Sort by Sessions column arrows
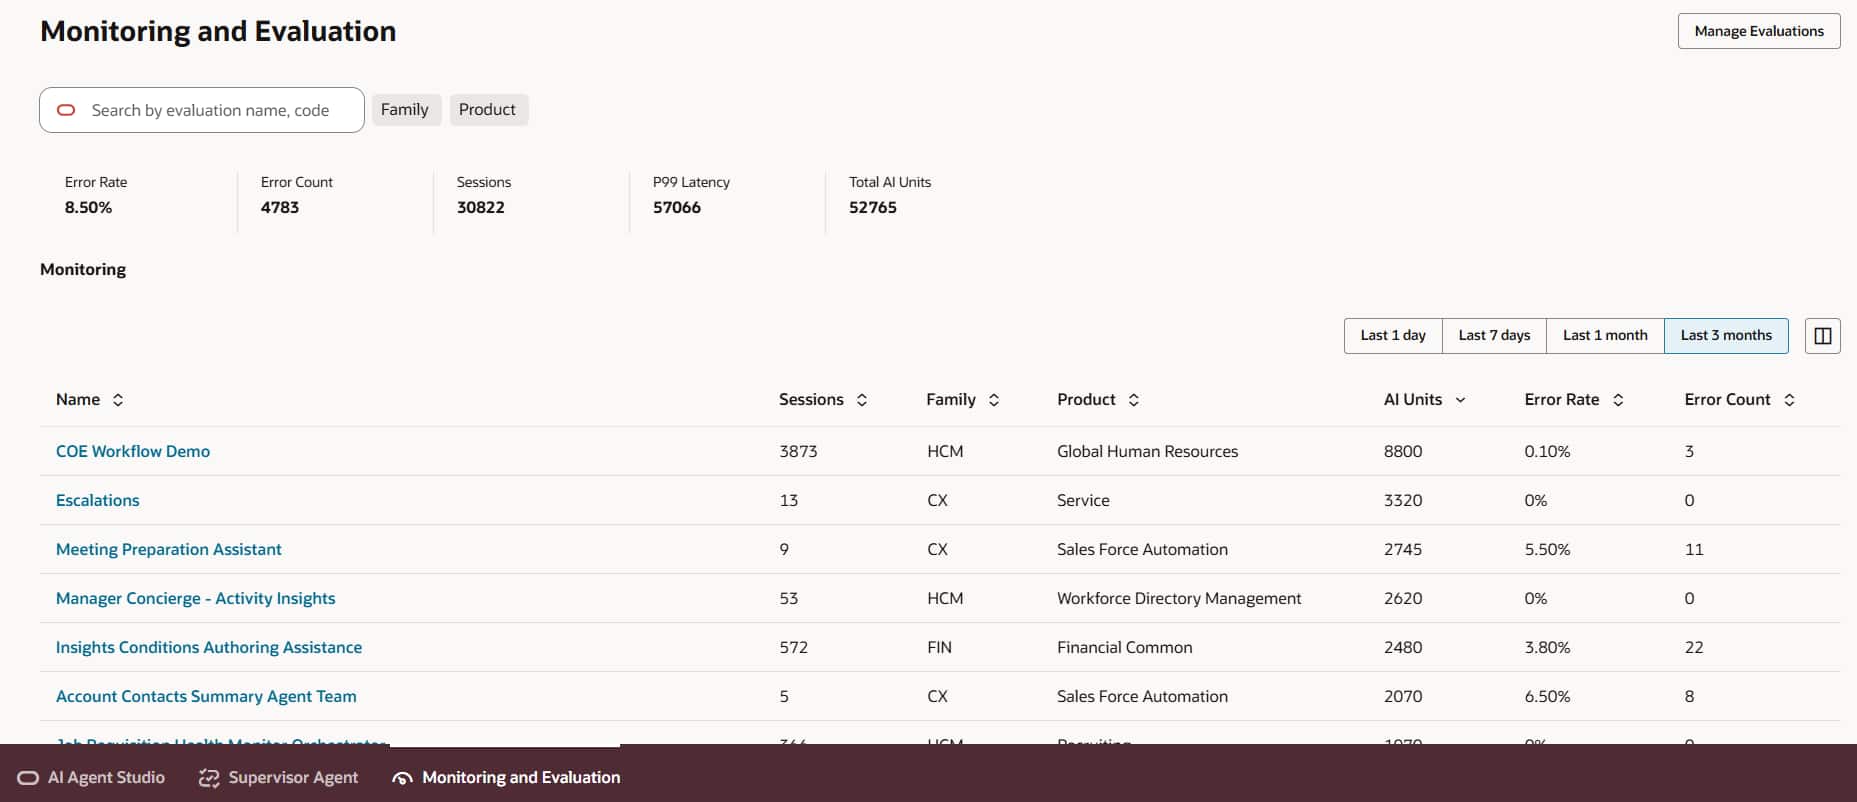 (862, 400)
